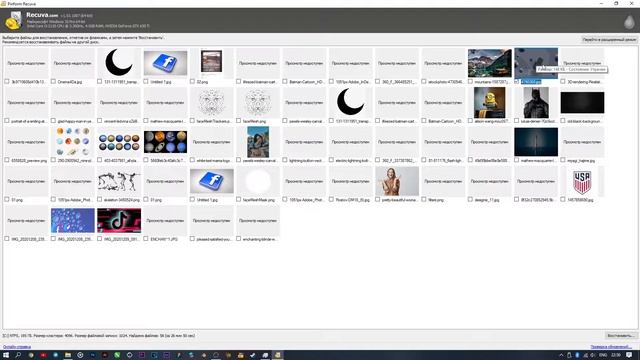Open the check for updates link

[611, 347]
